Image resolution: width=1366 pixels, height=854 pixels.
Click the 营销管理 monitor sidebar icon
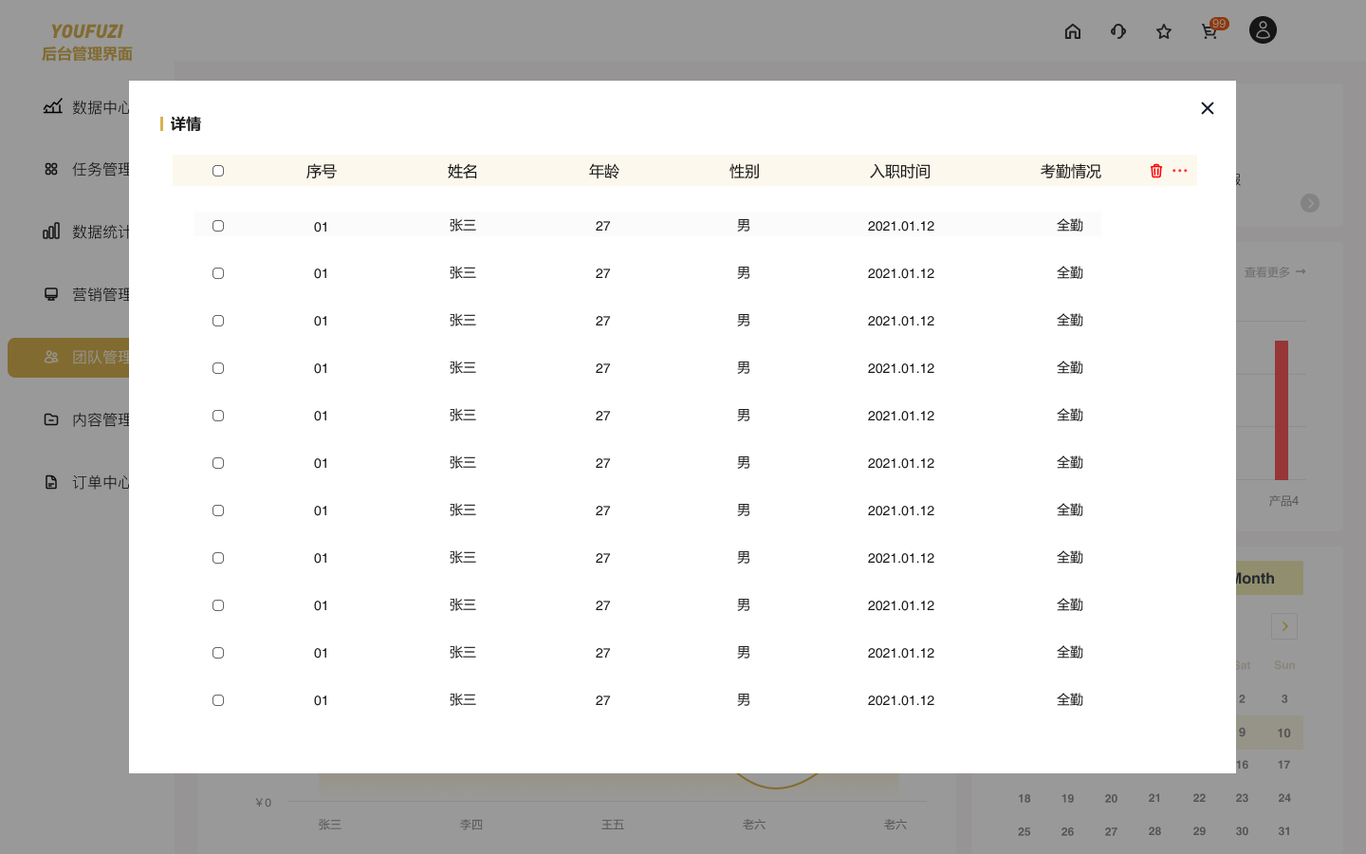[51, 294]
